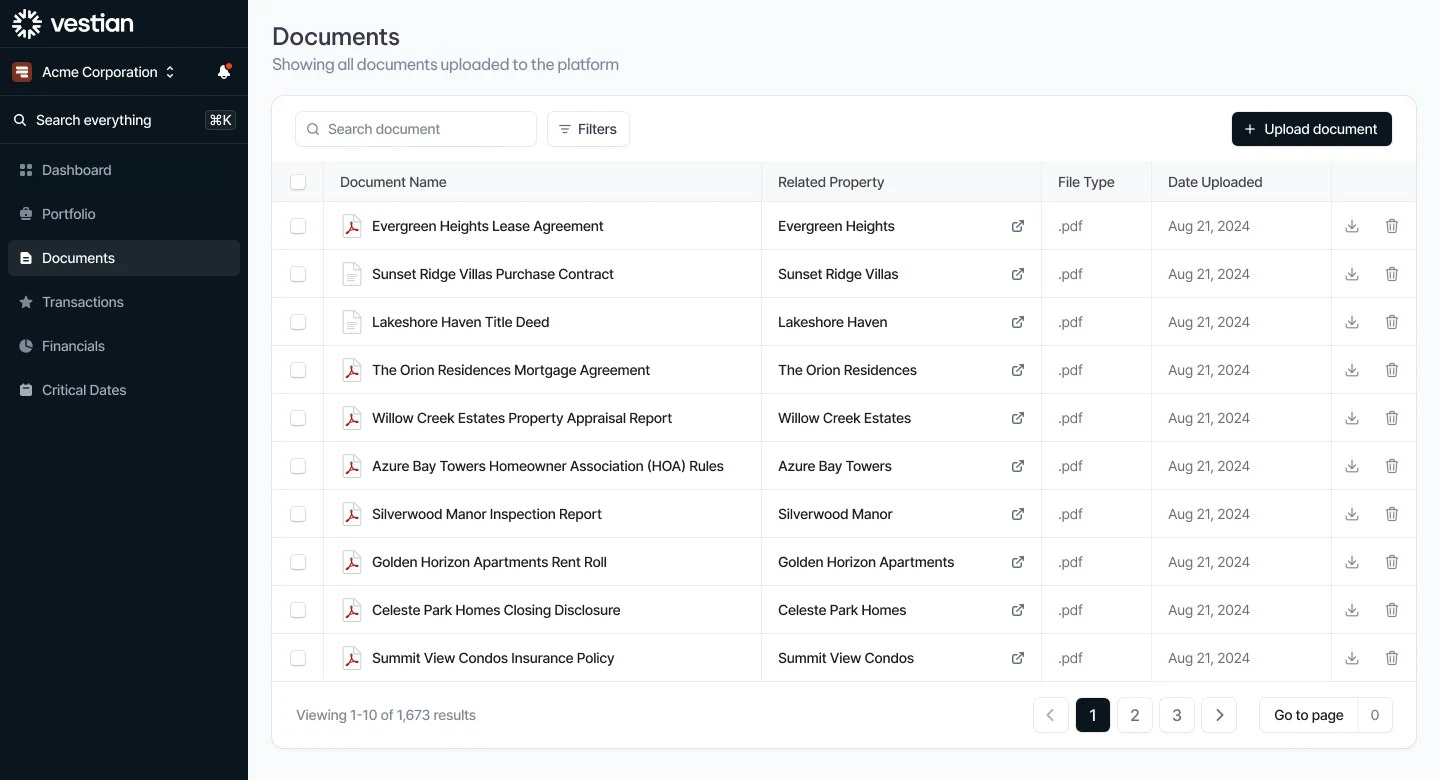Delete Golden Horizon Apartments Rent Roll
The height and width of the screenshot is (780, 1440).
[x=1392, y=562]
